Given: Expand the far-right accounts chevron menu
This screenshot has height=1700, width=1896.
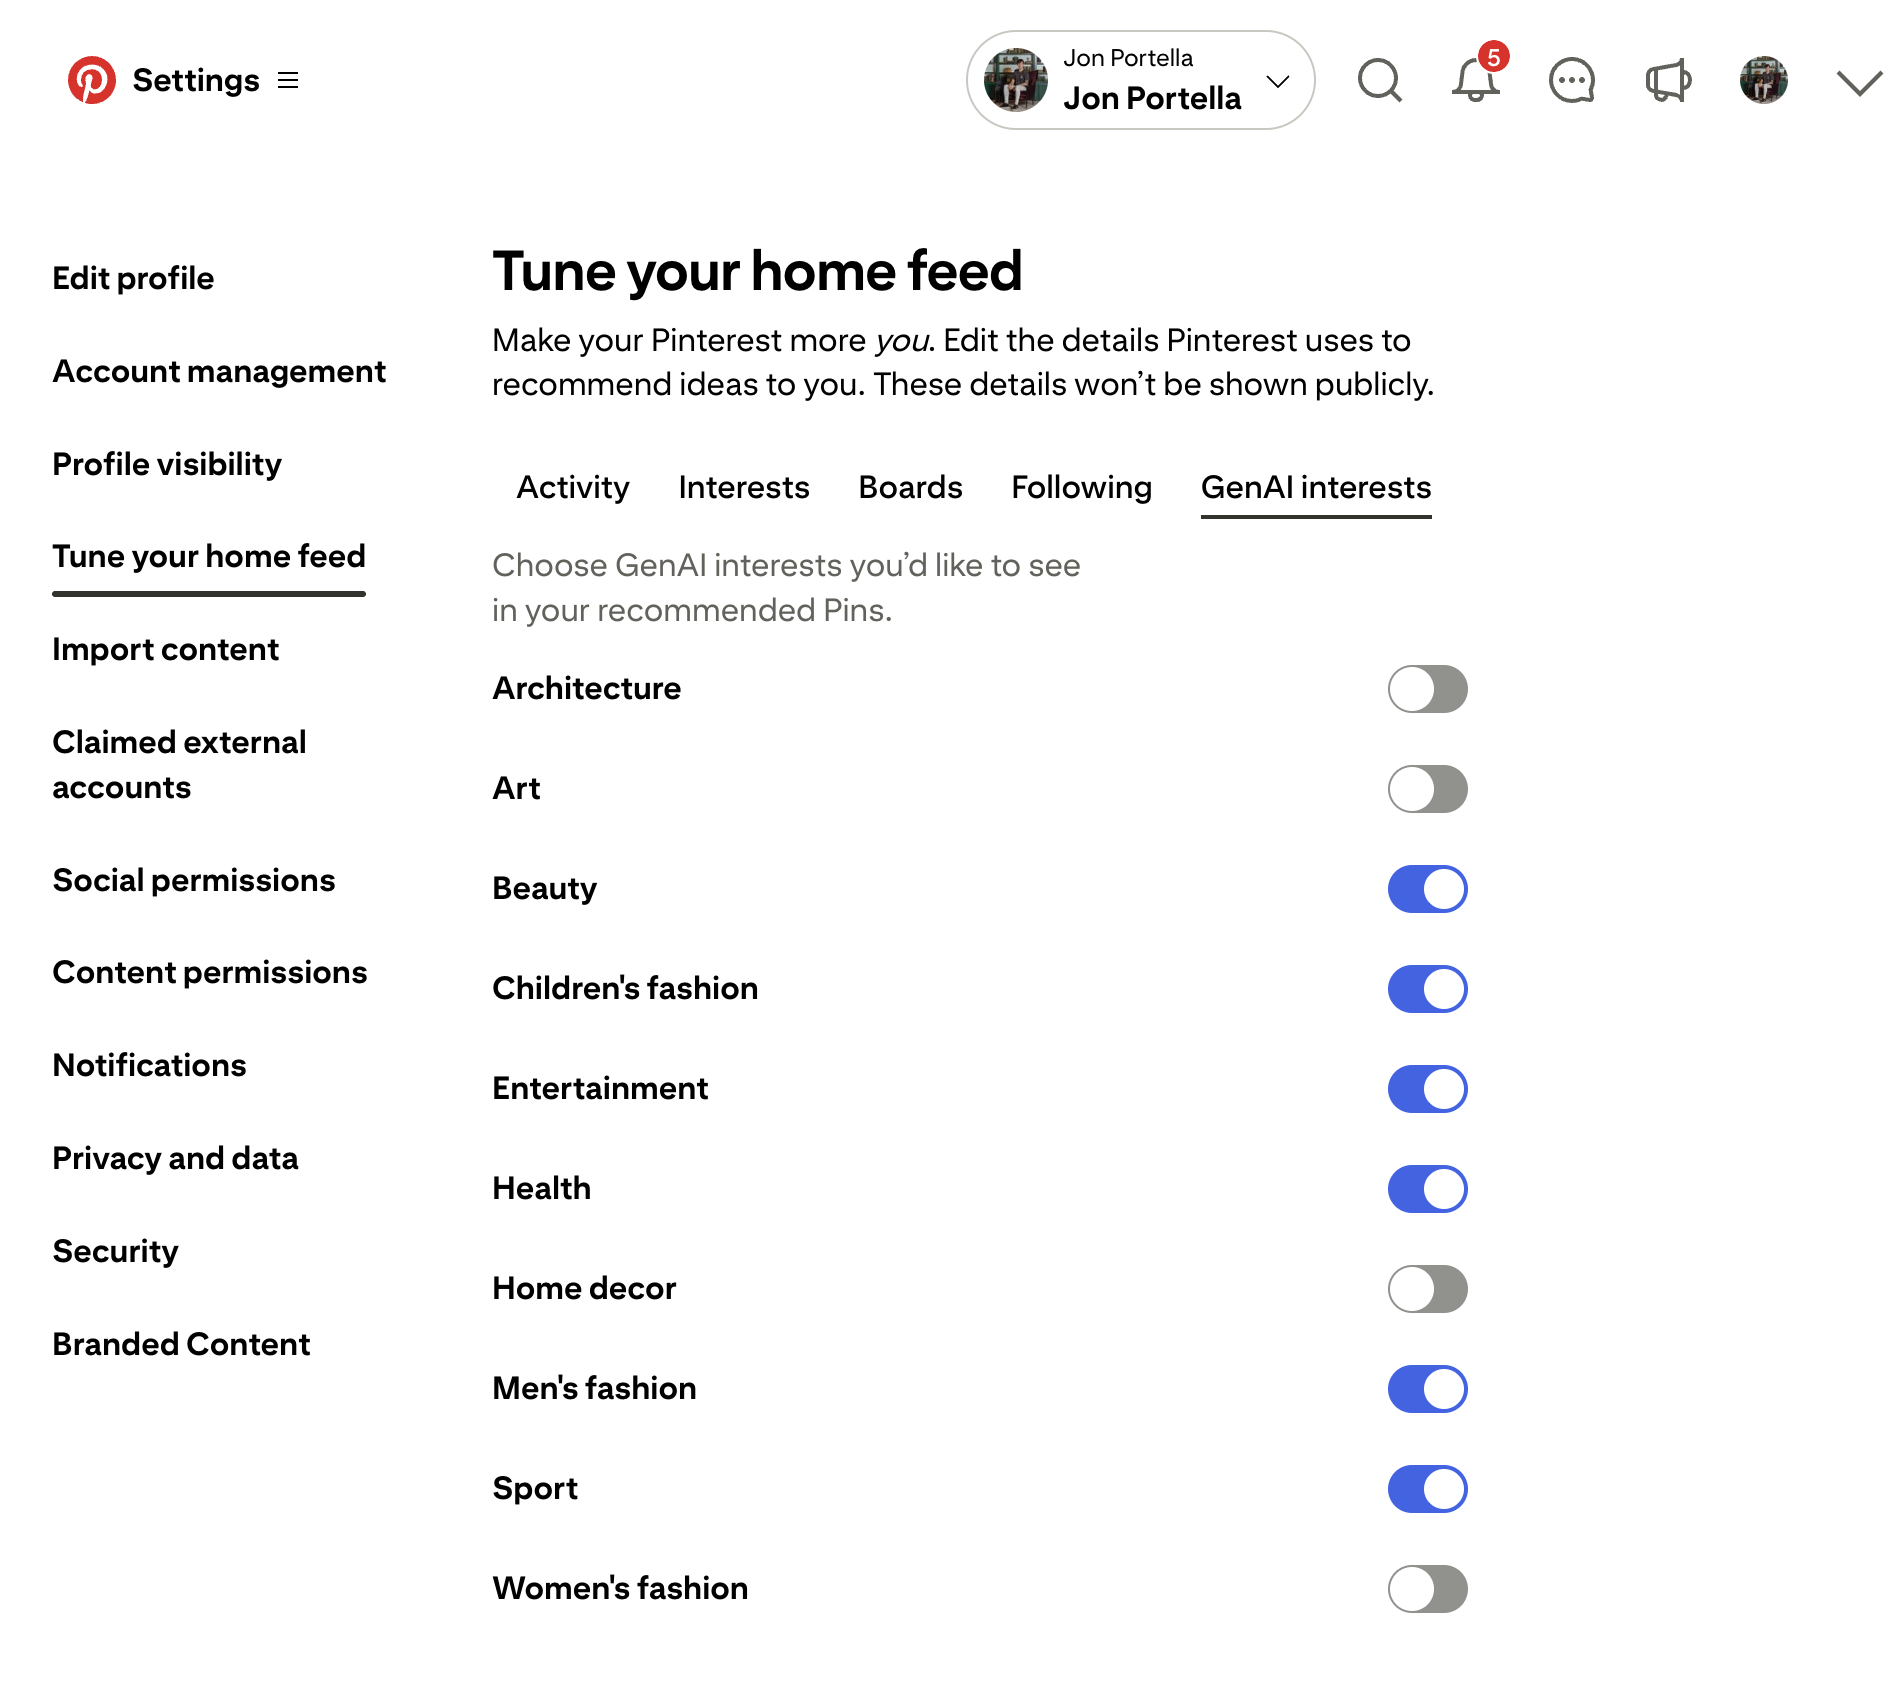Looking at the screenshot, I should 1858,82.
